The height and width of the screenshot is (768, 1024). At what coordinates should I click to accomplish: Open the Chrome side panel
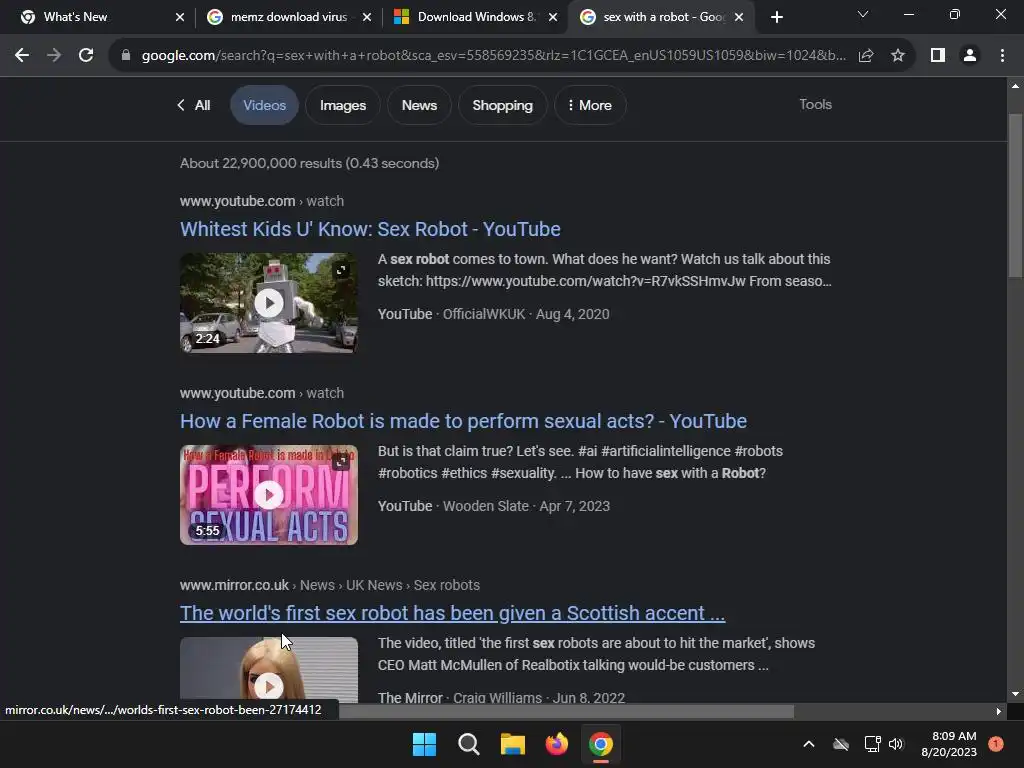click(938, 56)
